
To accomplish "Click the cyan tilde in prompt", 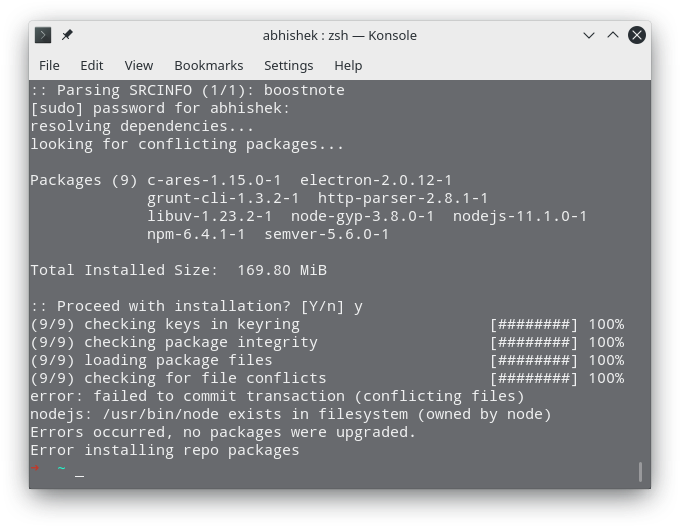I will (x=62, y=468).
